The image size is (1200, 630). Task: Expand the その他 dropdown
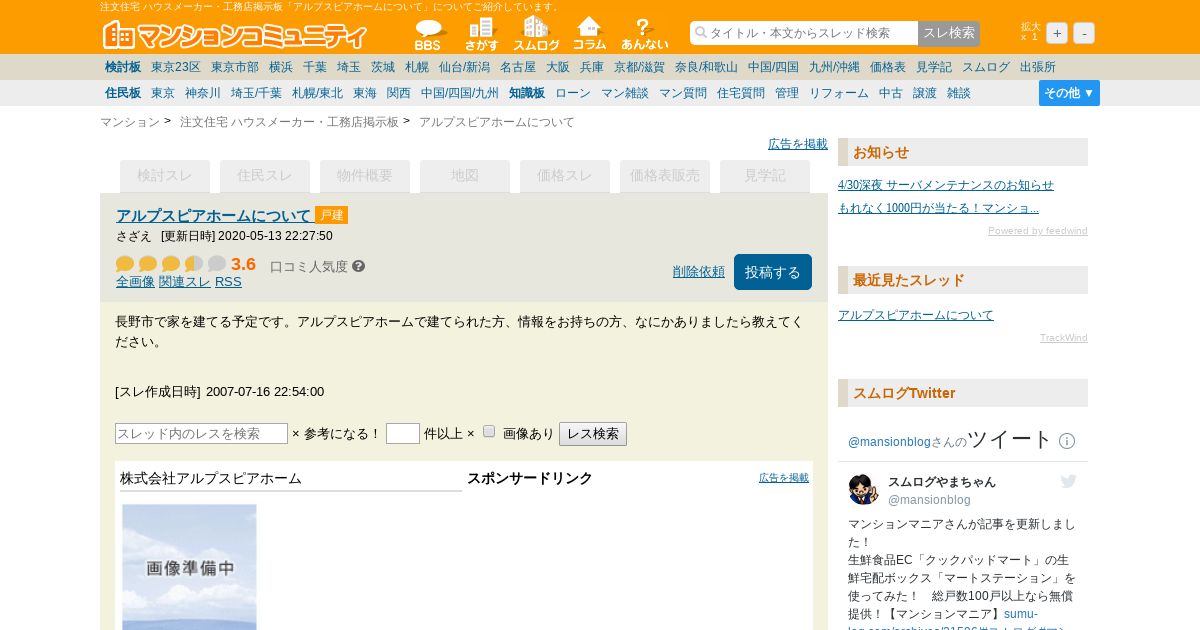pos(1069,93)
